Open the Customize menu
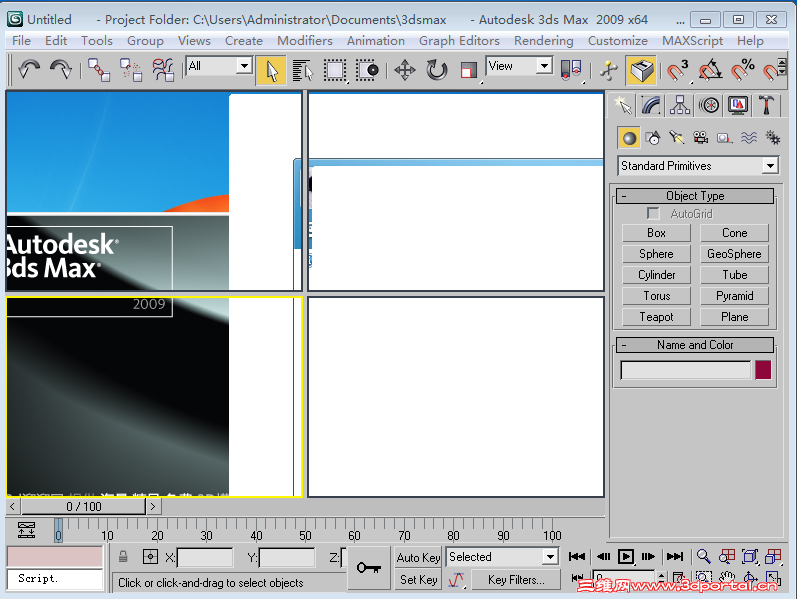This screenshot has height=599, width=797. [618, 41]
